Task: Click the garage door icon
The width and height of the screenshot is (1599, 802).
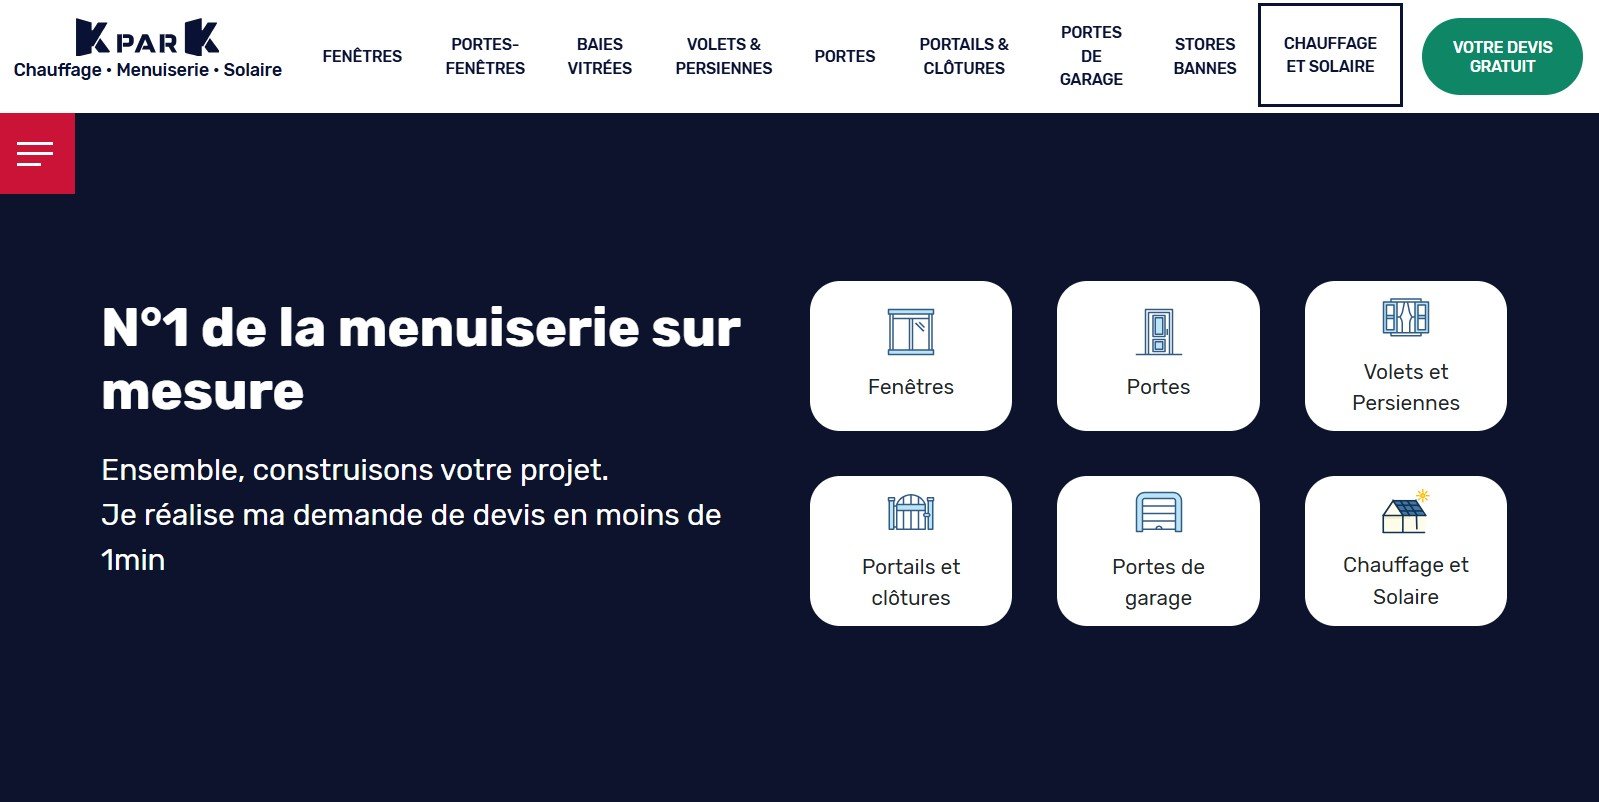Action: pyautogui.click(x=1158, y=513)
